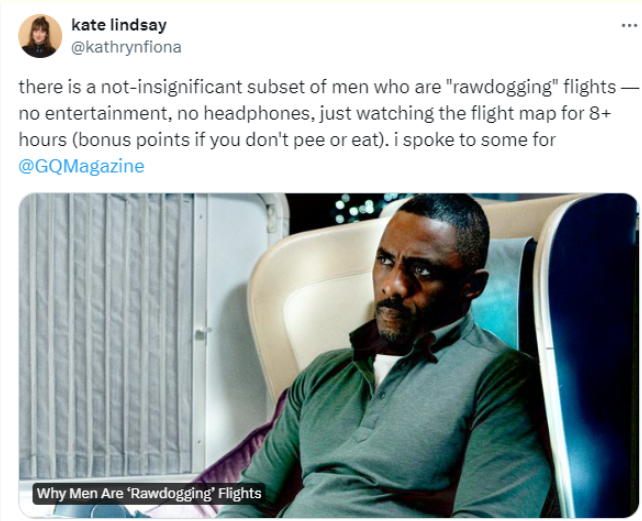
Task: Open the kate lindsay display name
Action: coord(119,25)
